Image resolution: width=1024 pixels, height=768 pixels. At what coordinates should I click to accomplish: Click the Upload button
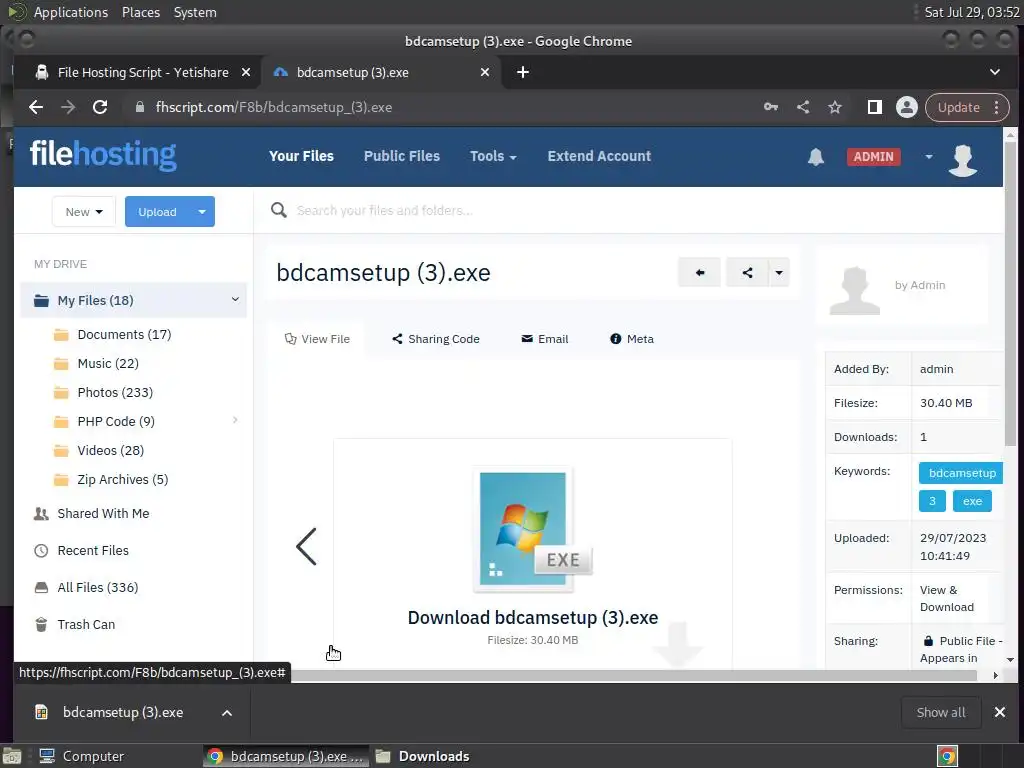click(x=157, y=212)
